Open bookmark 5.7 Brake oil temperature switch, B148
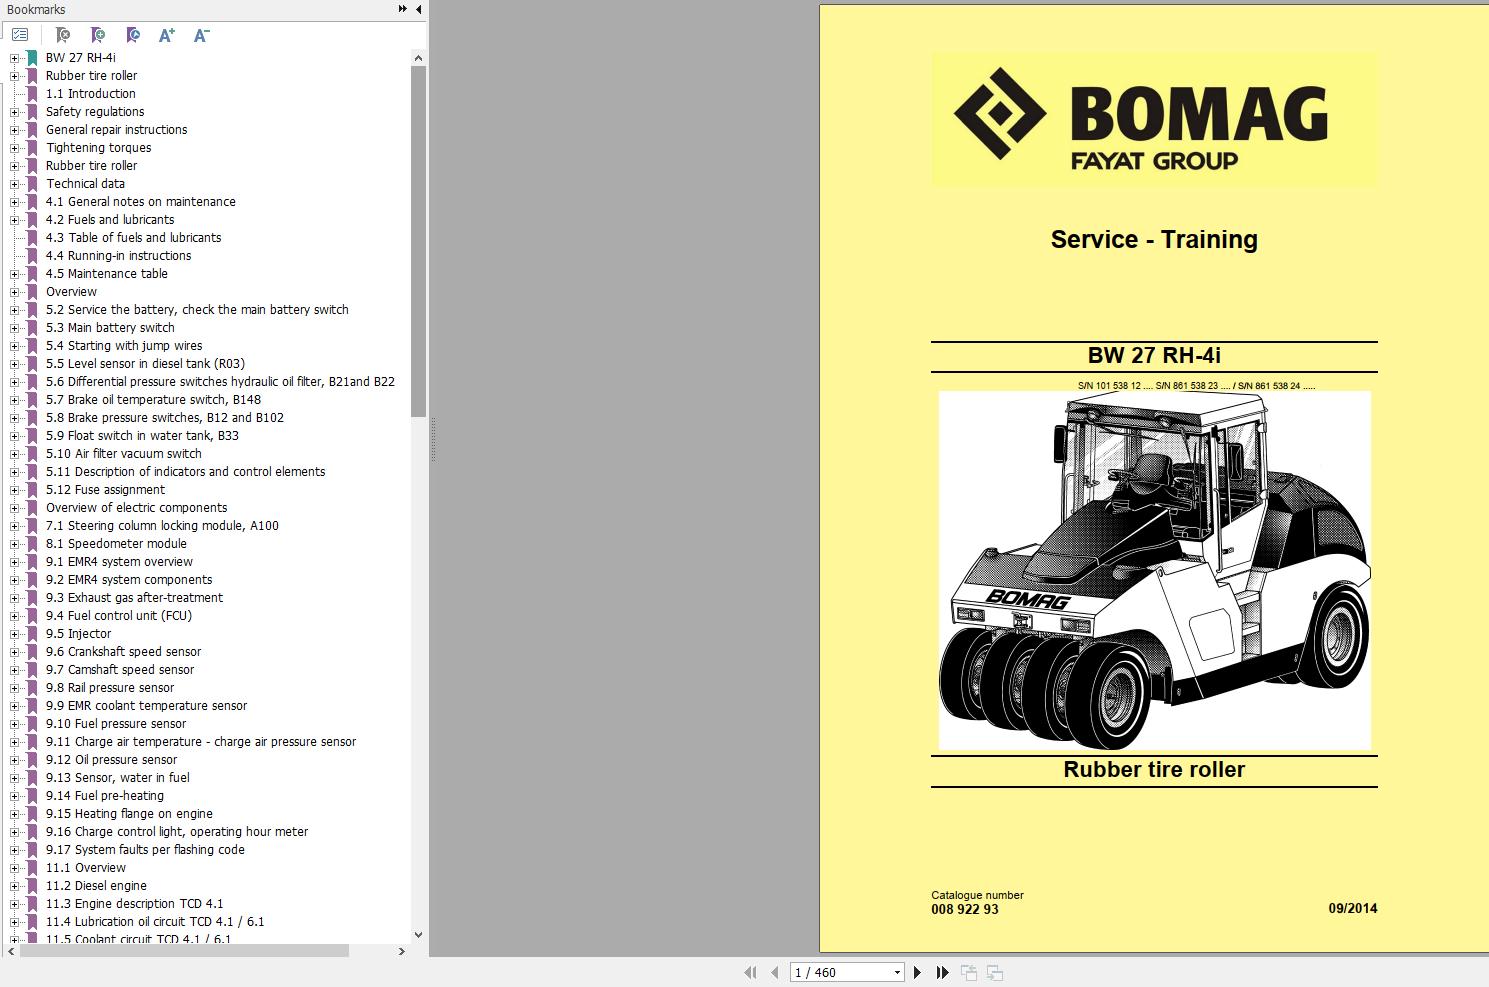The width and height of the screenshot is (1489, 987). (153, 400)
